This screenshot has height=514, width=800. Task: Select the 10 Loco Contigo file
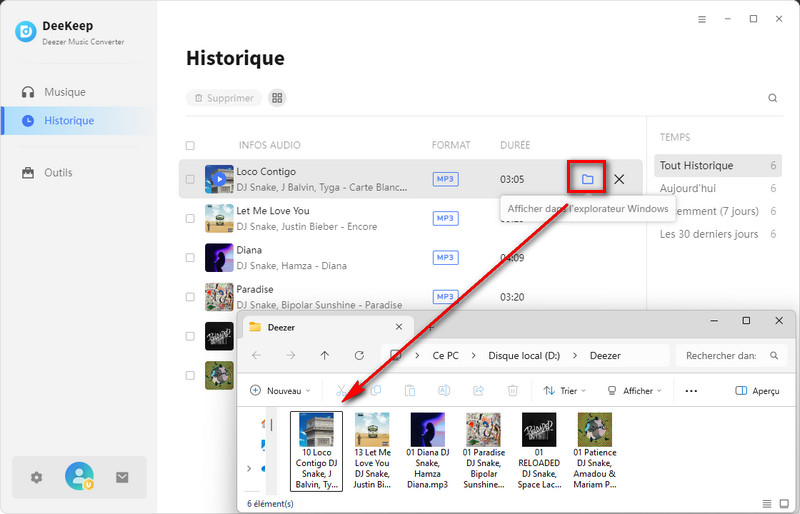316,451
